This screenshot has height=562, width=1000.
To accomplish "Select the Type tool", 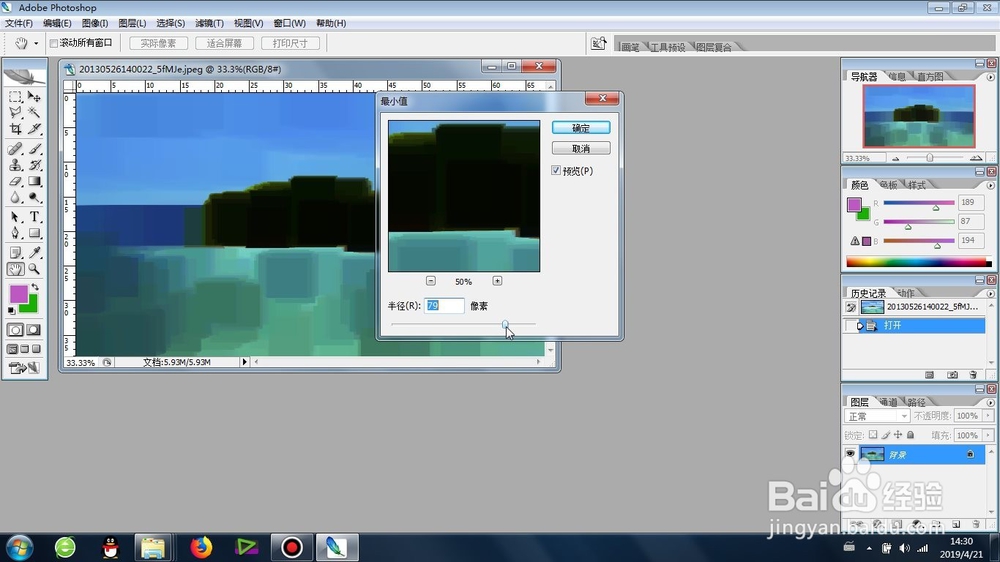I will tap(34, 218).
